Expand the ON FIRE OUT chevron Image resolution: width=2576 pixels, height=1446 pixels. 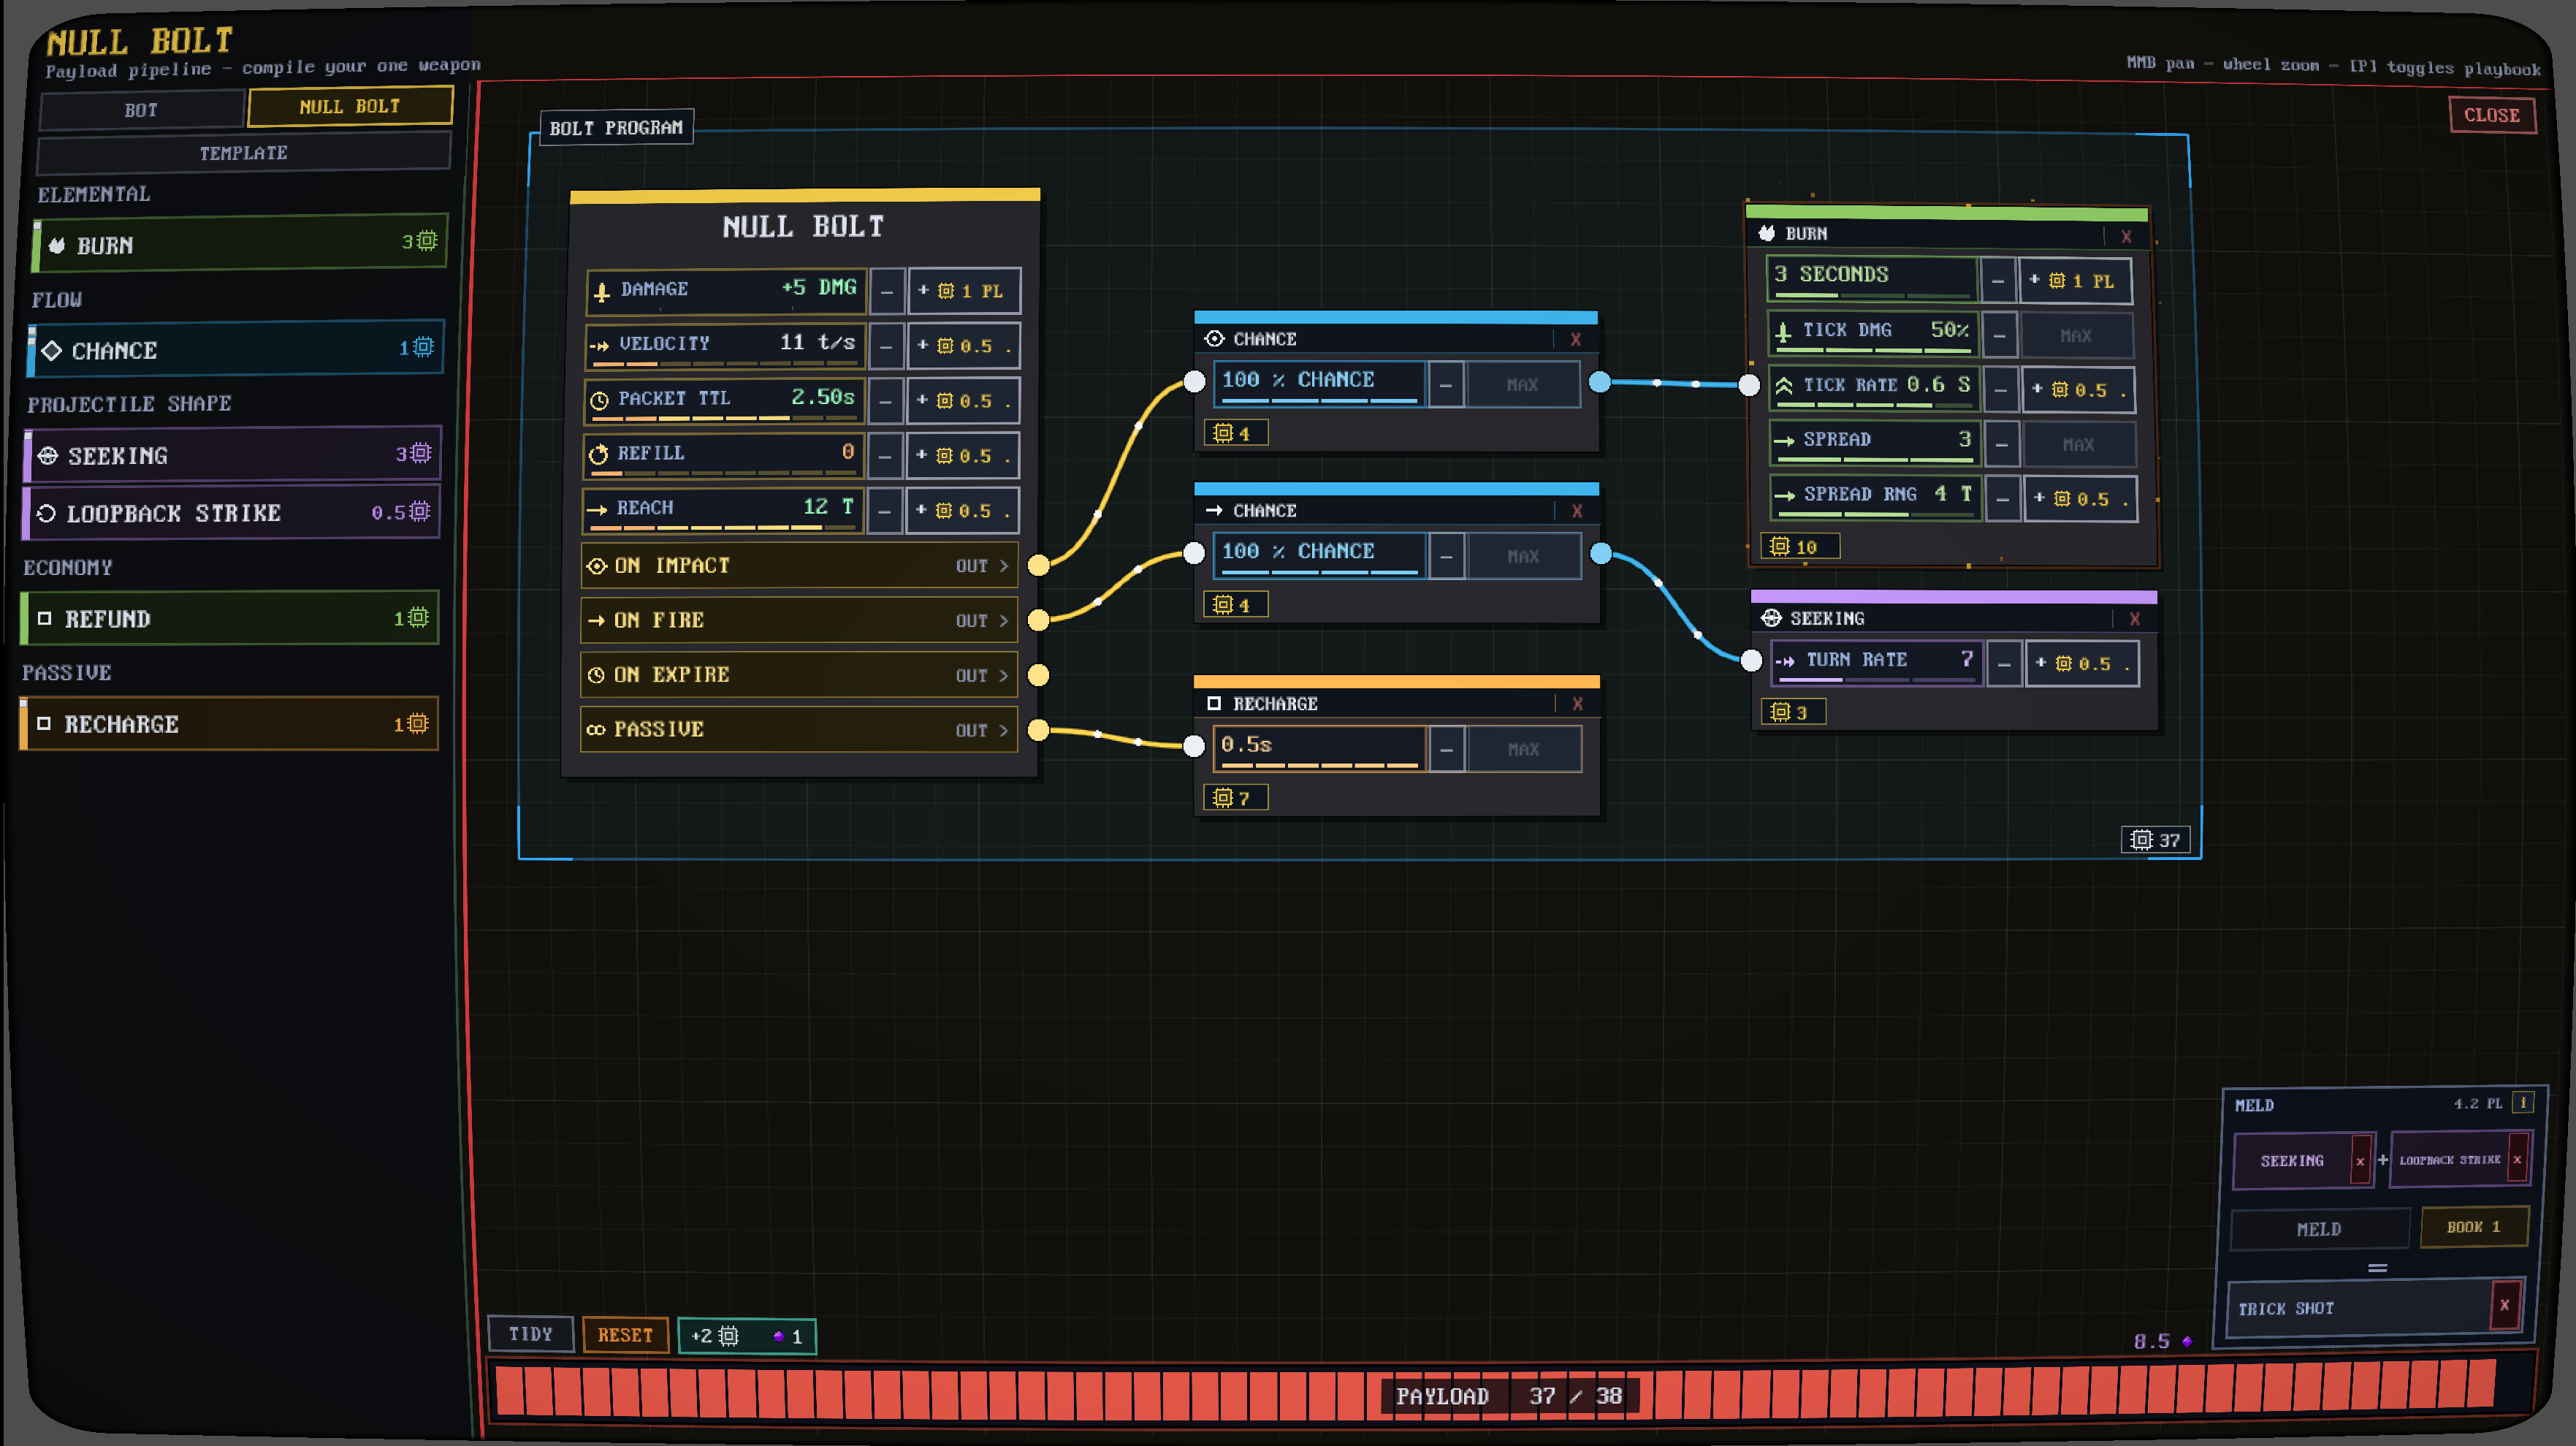click(1004, 621)
